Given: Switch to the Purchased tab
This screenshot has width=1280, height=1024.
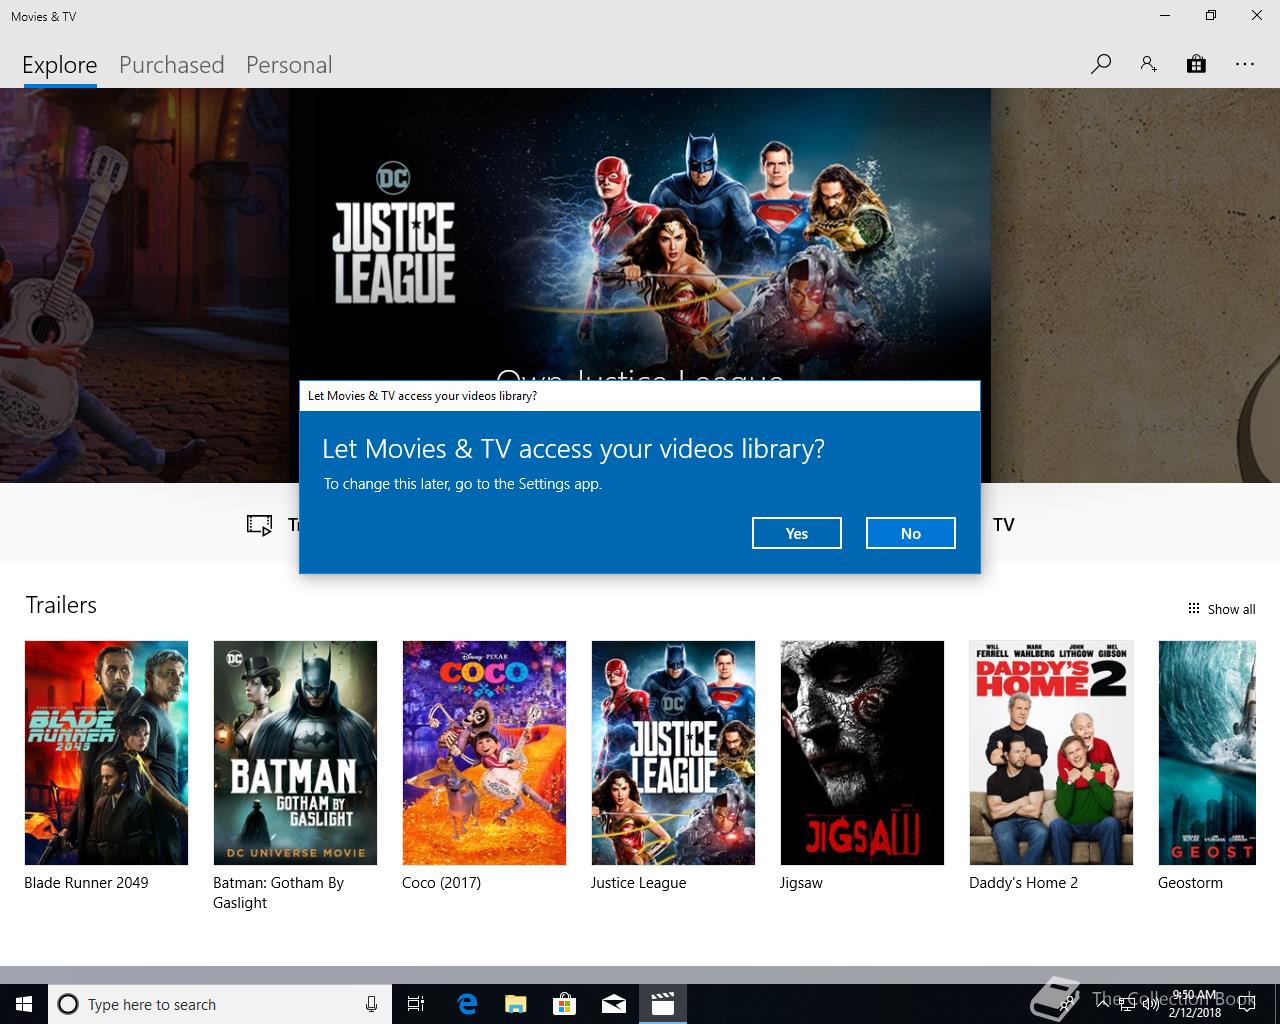Looking at the screenshot, I should point(171,65).
